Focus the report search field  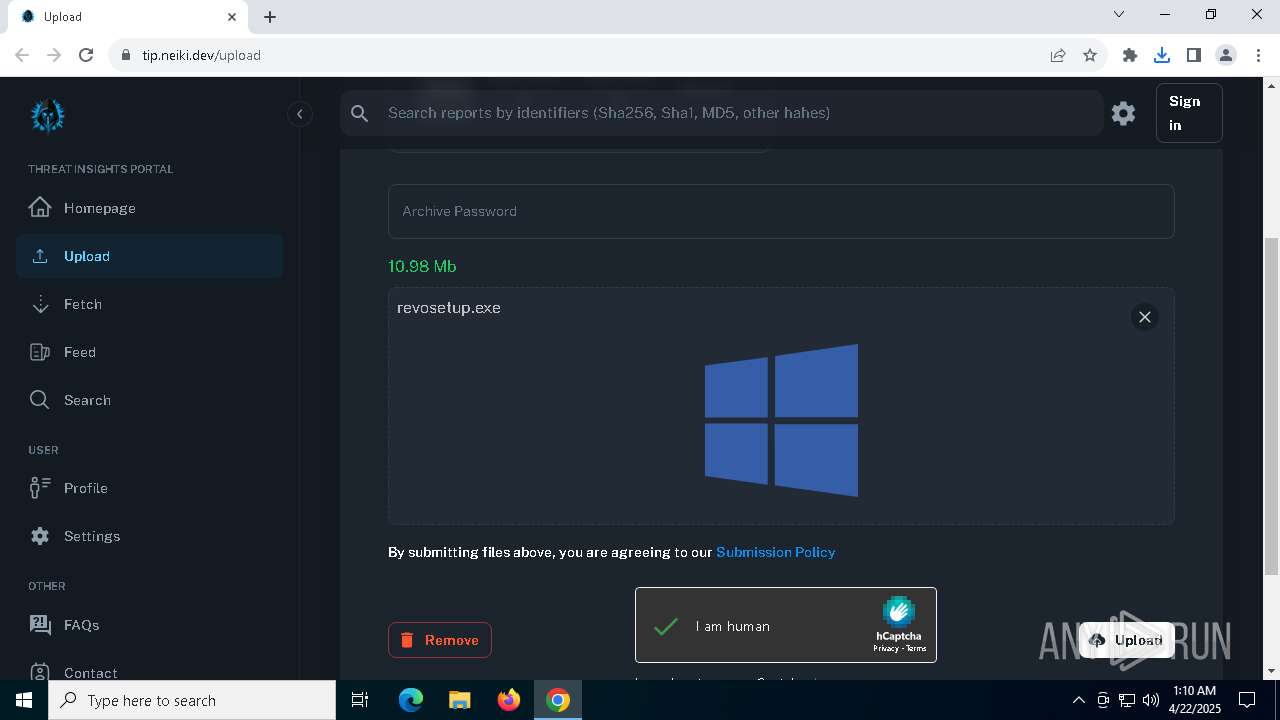pos(740,113)
